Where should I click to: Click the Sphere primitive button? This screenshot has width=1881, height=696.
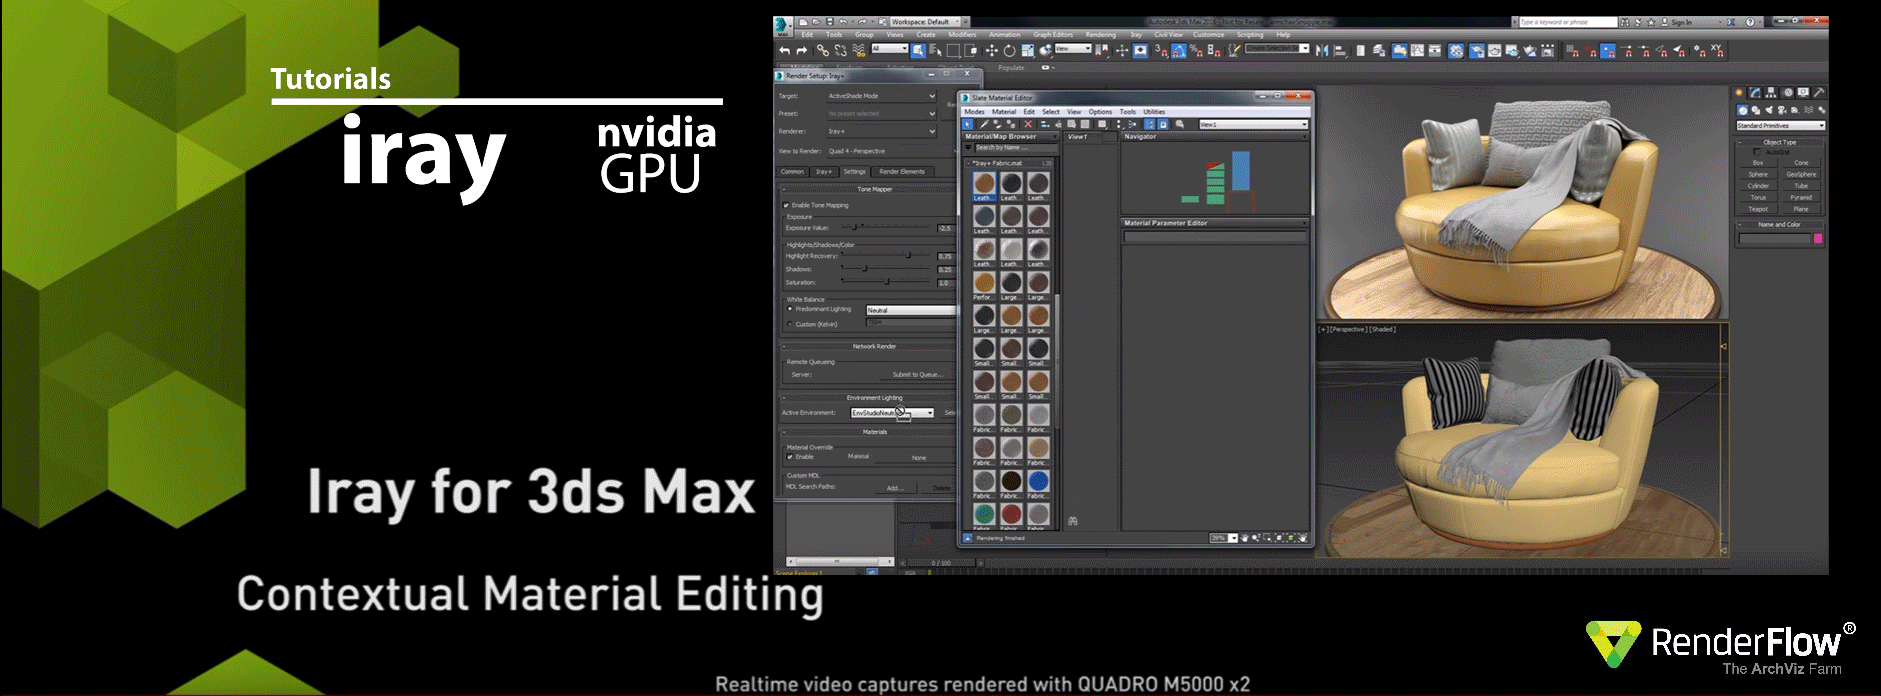(x=1758, y=174)
